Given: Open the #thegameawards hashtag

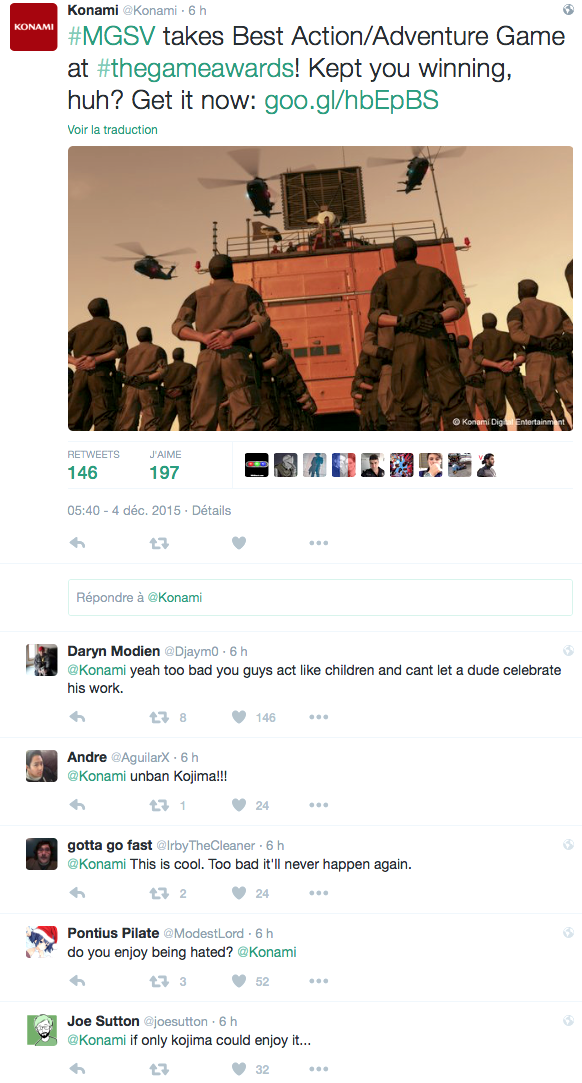Looking at the screenshot, I should click(x=195, y=68).
